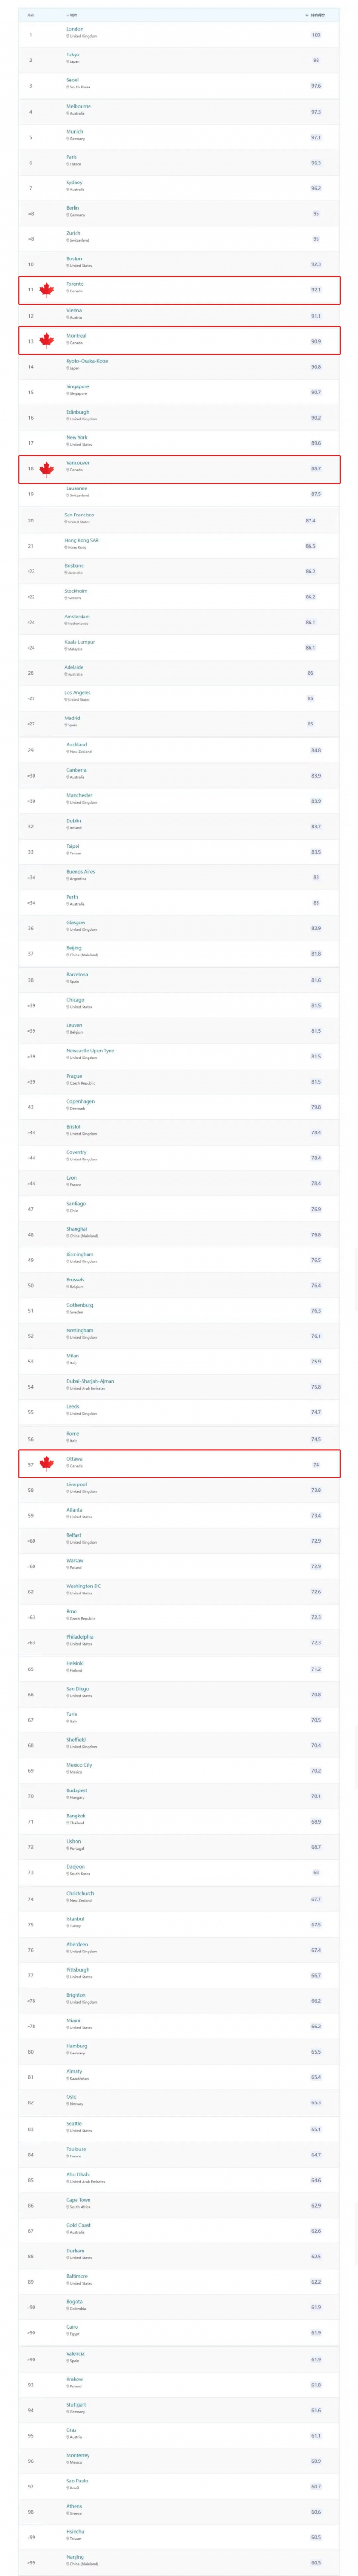Open the Newcastle Upon Tyne city link

pyautogui.click(x=90, y=1051)
